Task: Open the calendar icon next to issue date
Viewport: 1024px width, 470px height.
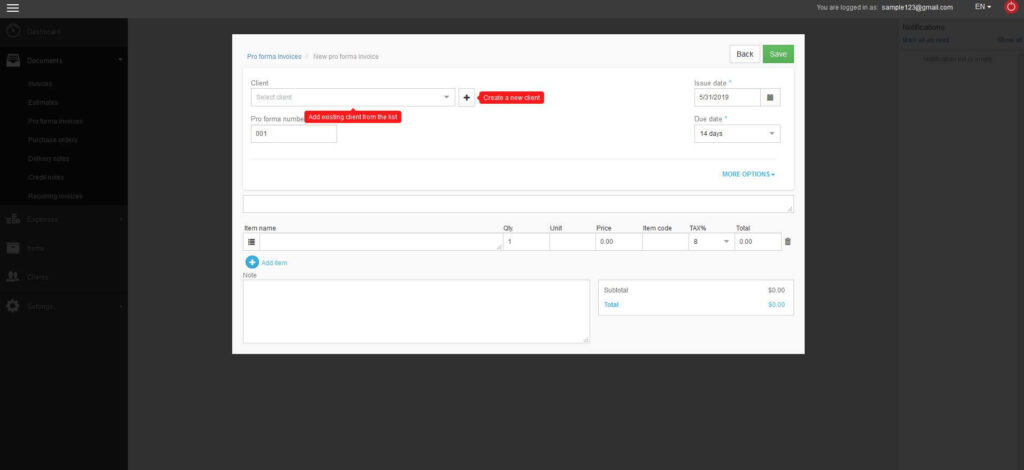Action: pos(770,97)
